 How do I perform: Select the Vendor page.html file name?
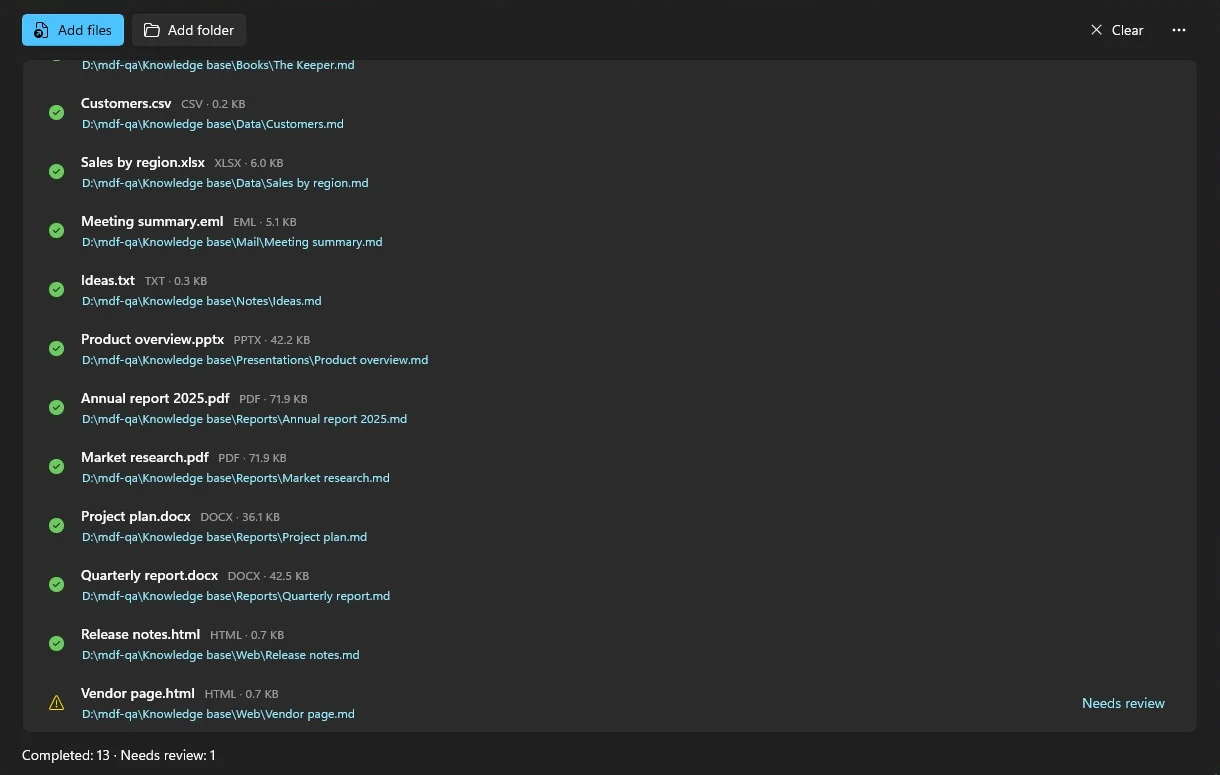[138, 693]
